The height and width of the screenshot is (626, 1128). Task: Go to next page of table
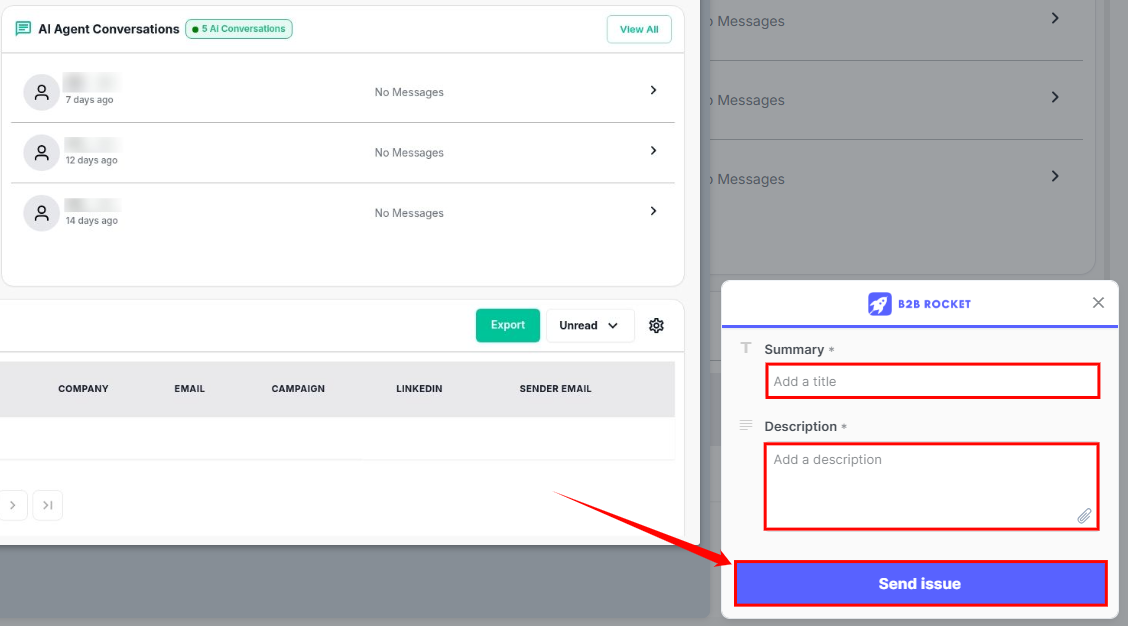tap(12, 506)
